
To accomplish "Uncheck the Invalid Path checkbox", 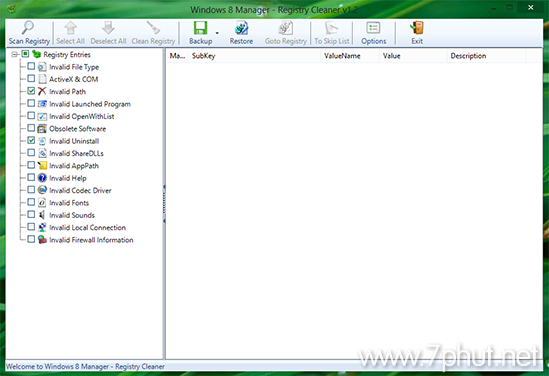I will click(x=31, y=91).
